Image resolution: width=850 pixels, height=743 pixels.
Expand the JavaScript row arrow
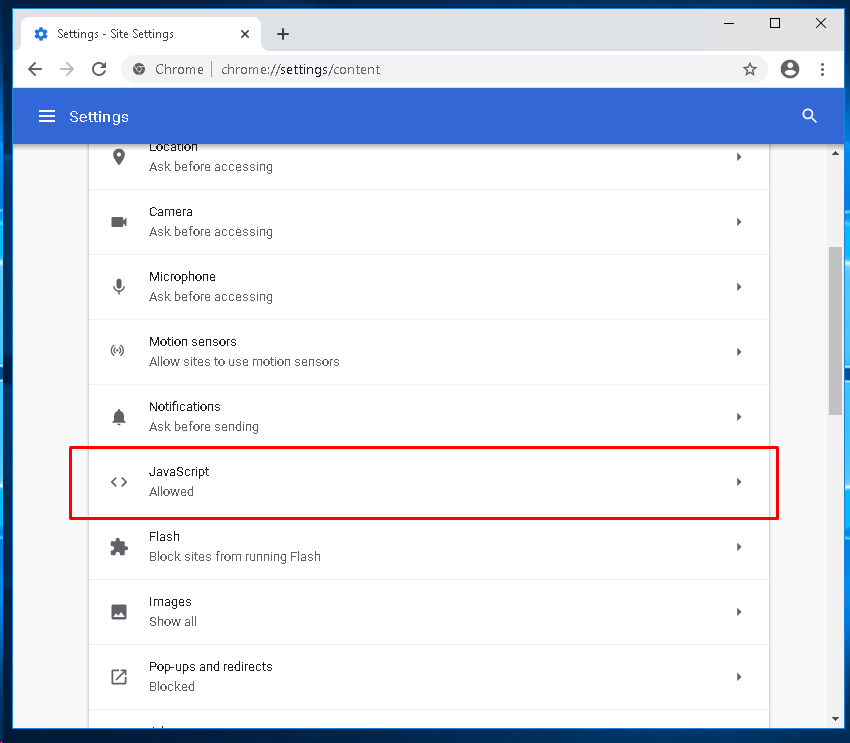pos(739,482)
